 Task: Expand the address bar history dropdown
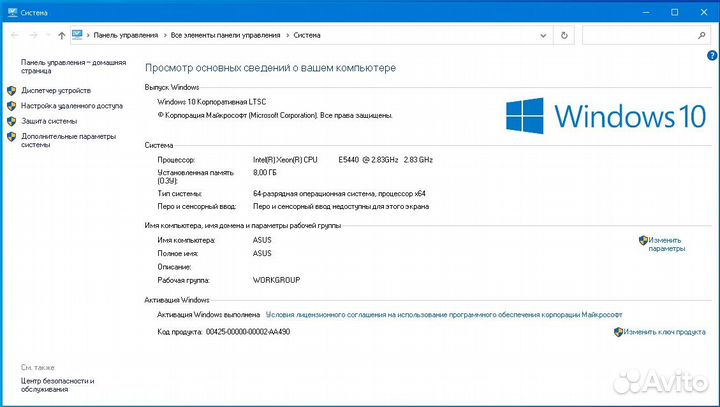pyautogui.click(x=543, y=35)
